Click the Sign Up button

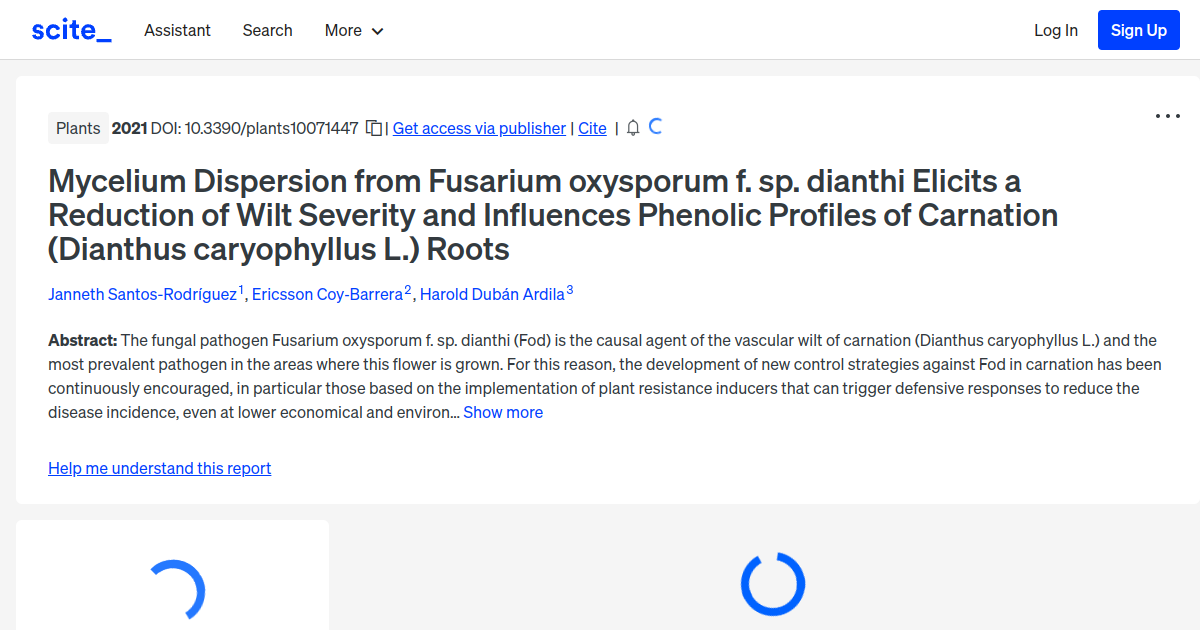coord(1139,30)
